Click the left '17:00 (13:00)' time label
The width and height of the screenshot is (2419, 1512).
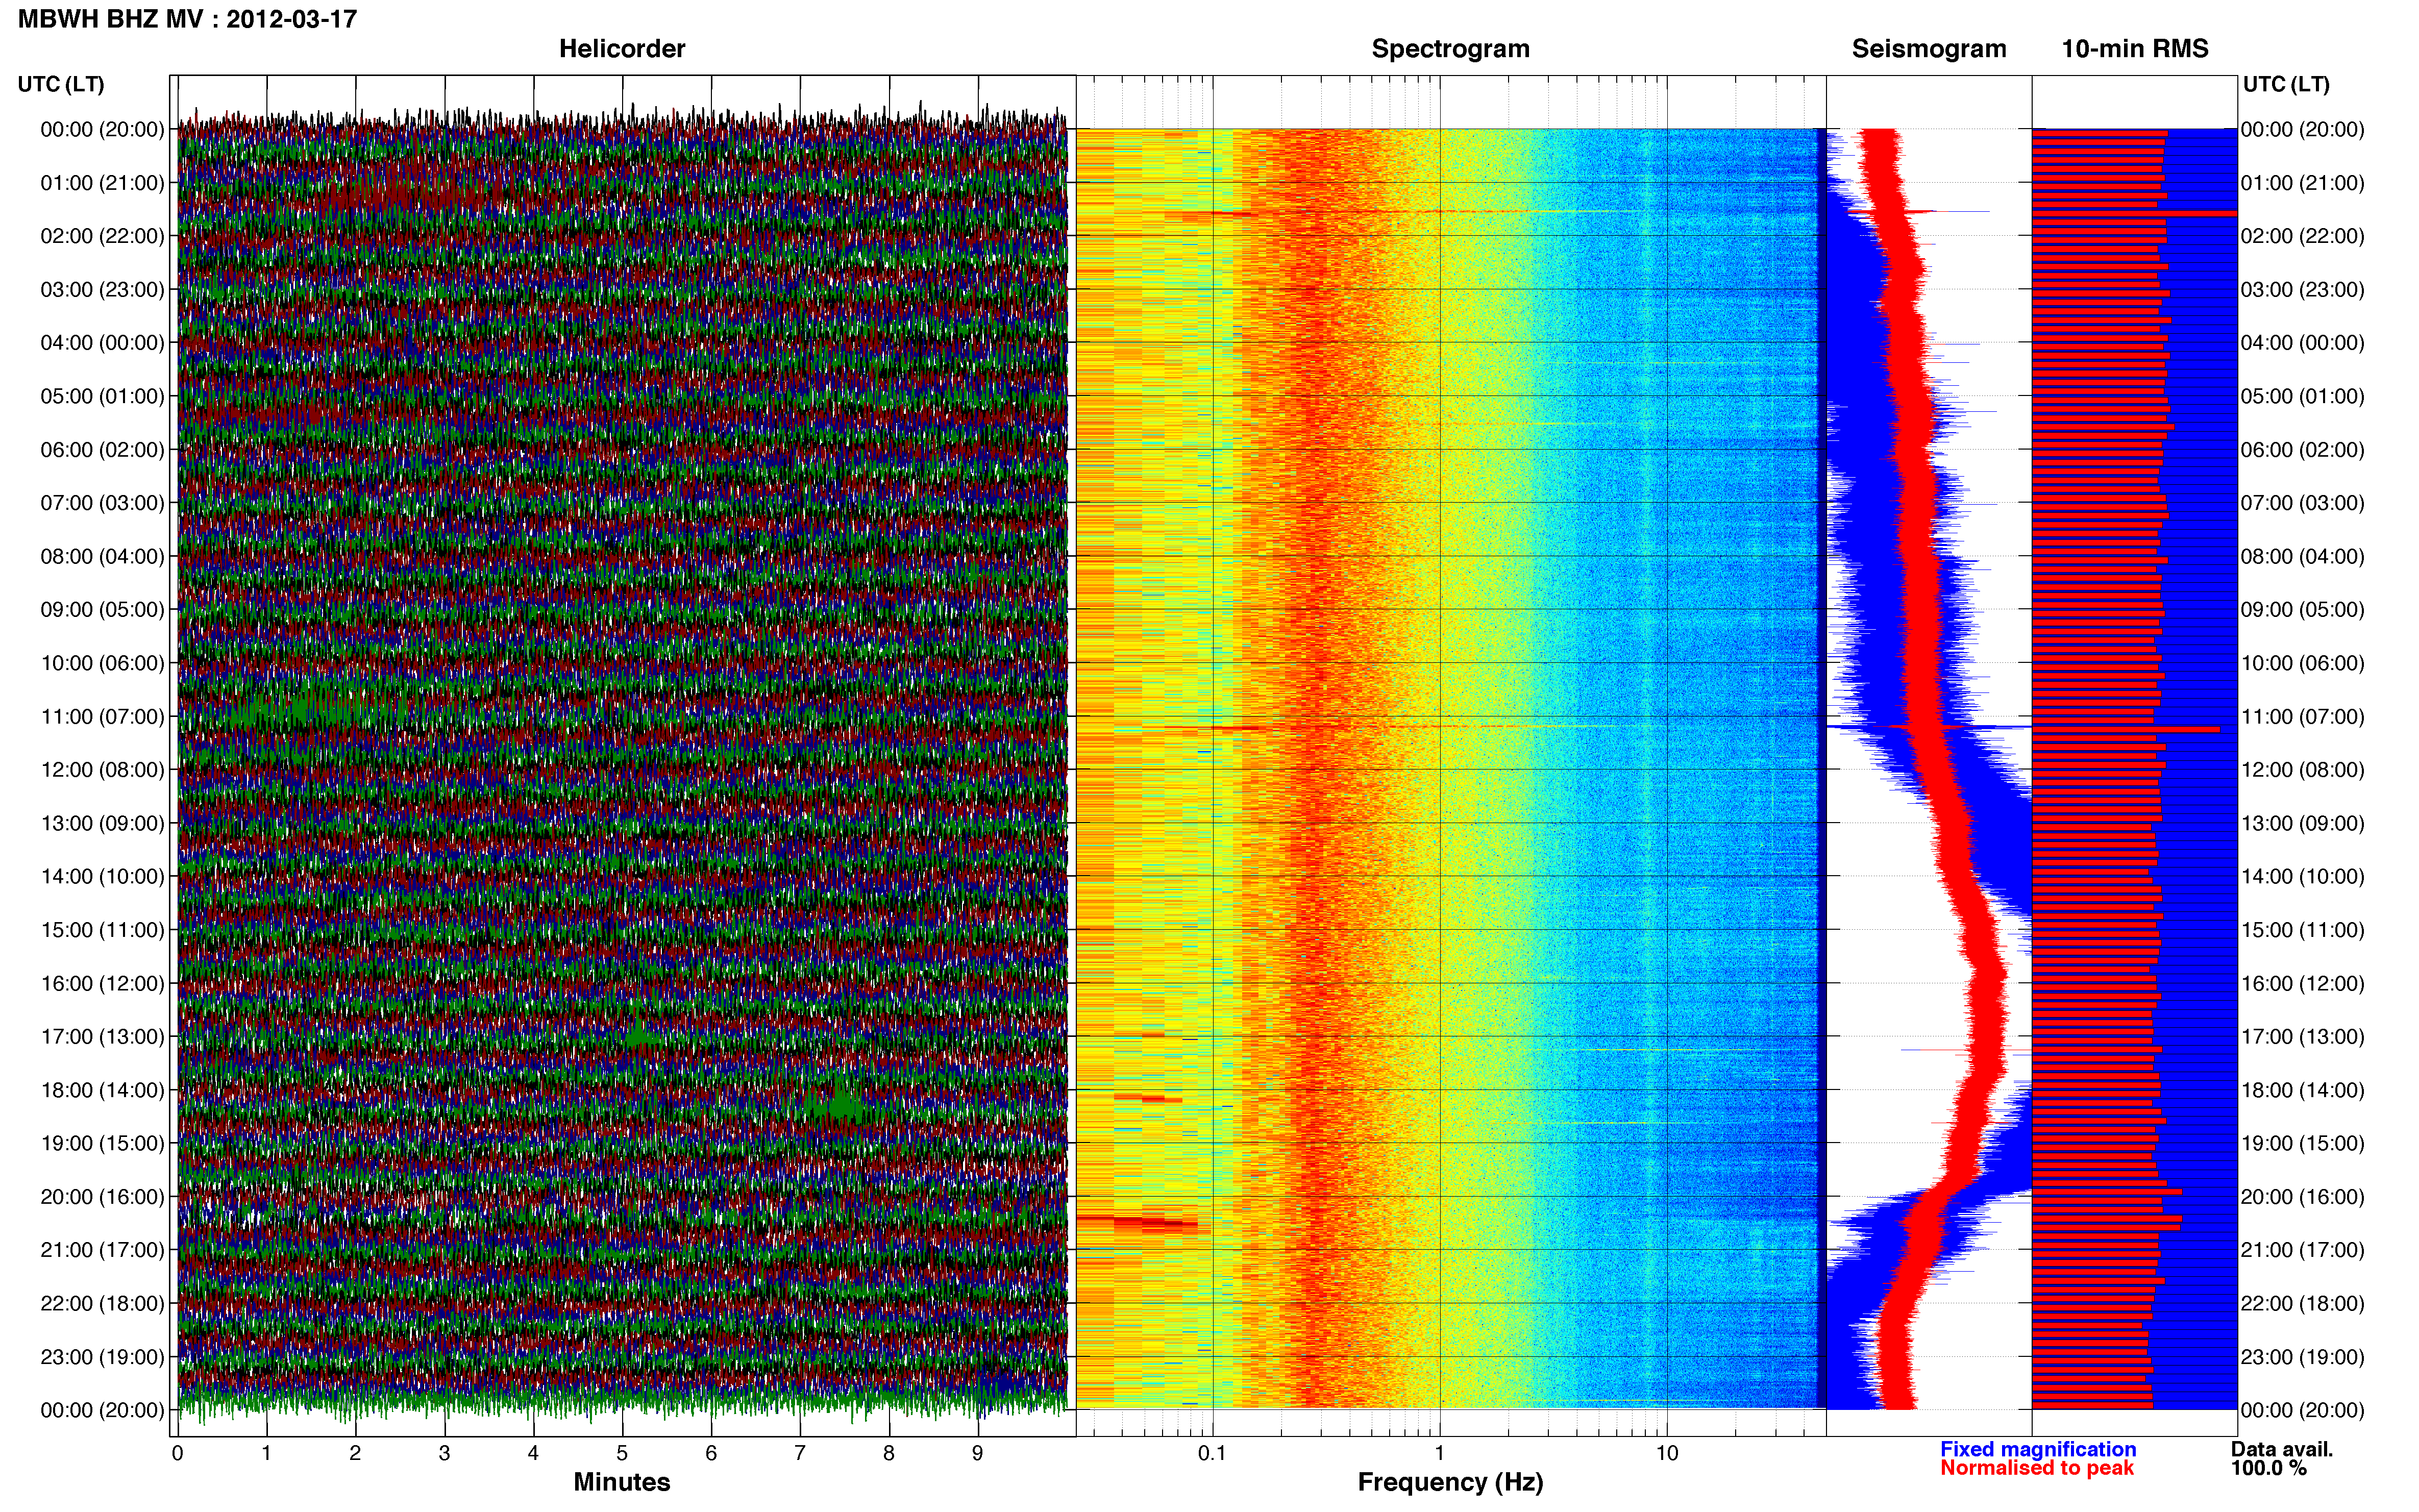[102, 1037]
